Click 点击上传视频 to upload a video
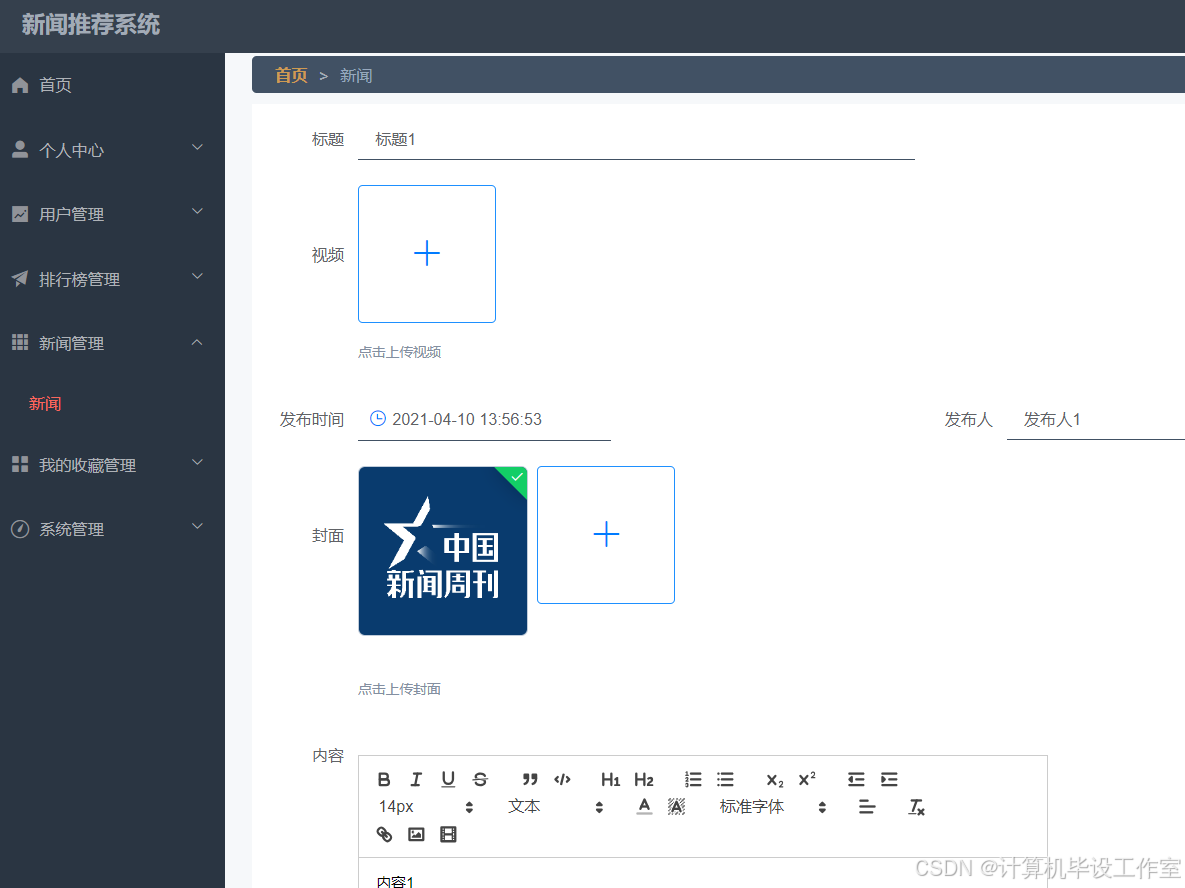The image size is (1185, 888). click(x=399, y=352)
